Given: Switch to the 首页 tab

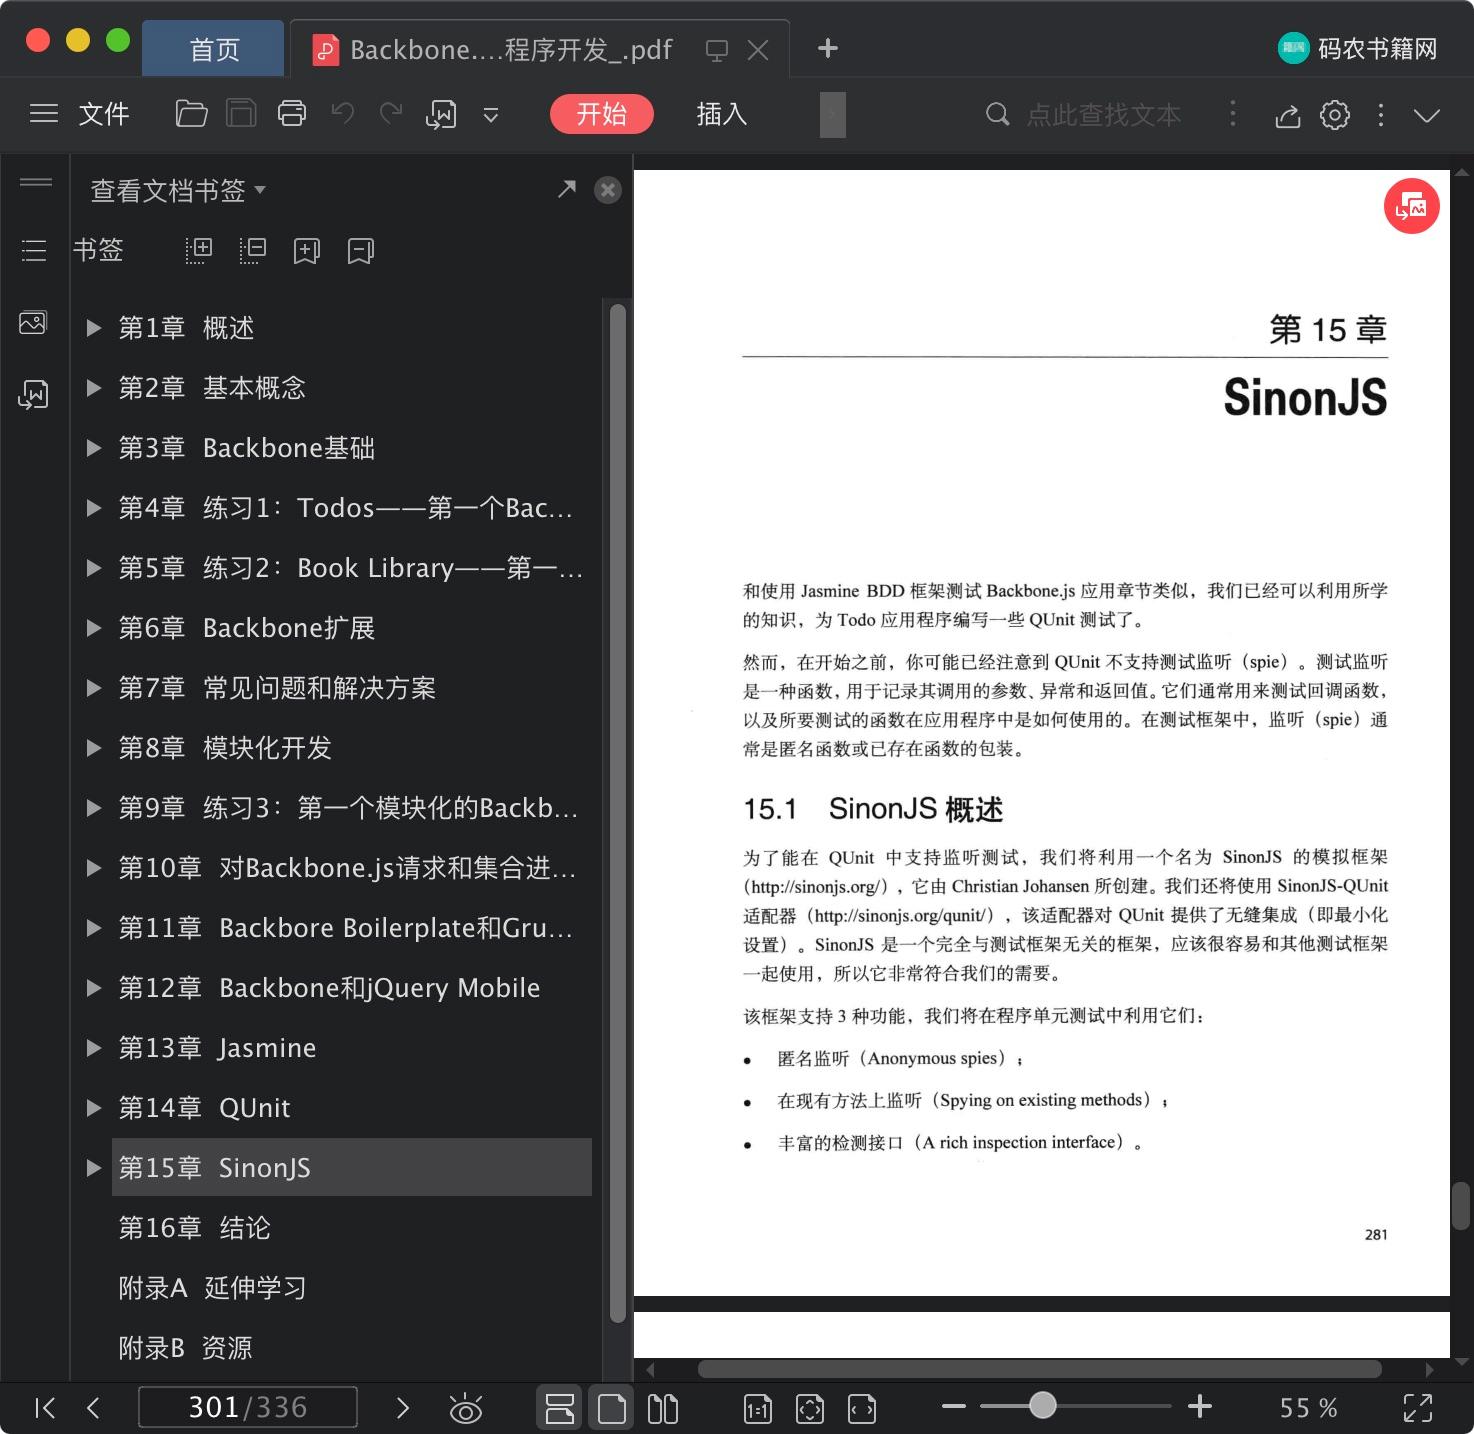Looking at the screenshot, I should (213, 49).
